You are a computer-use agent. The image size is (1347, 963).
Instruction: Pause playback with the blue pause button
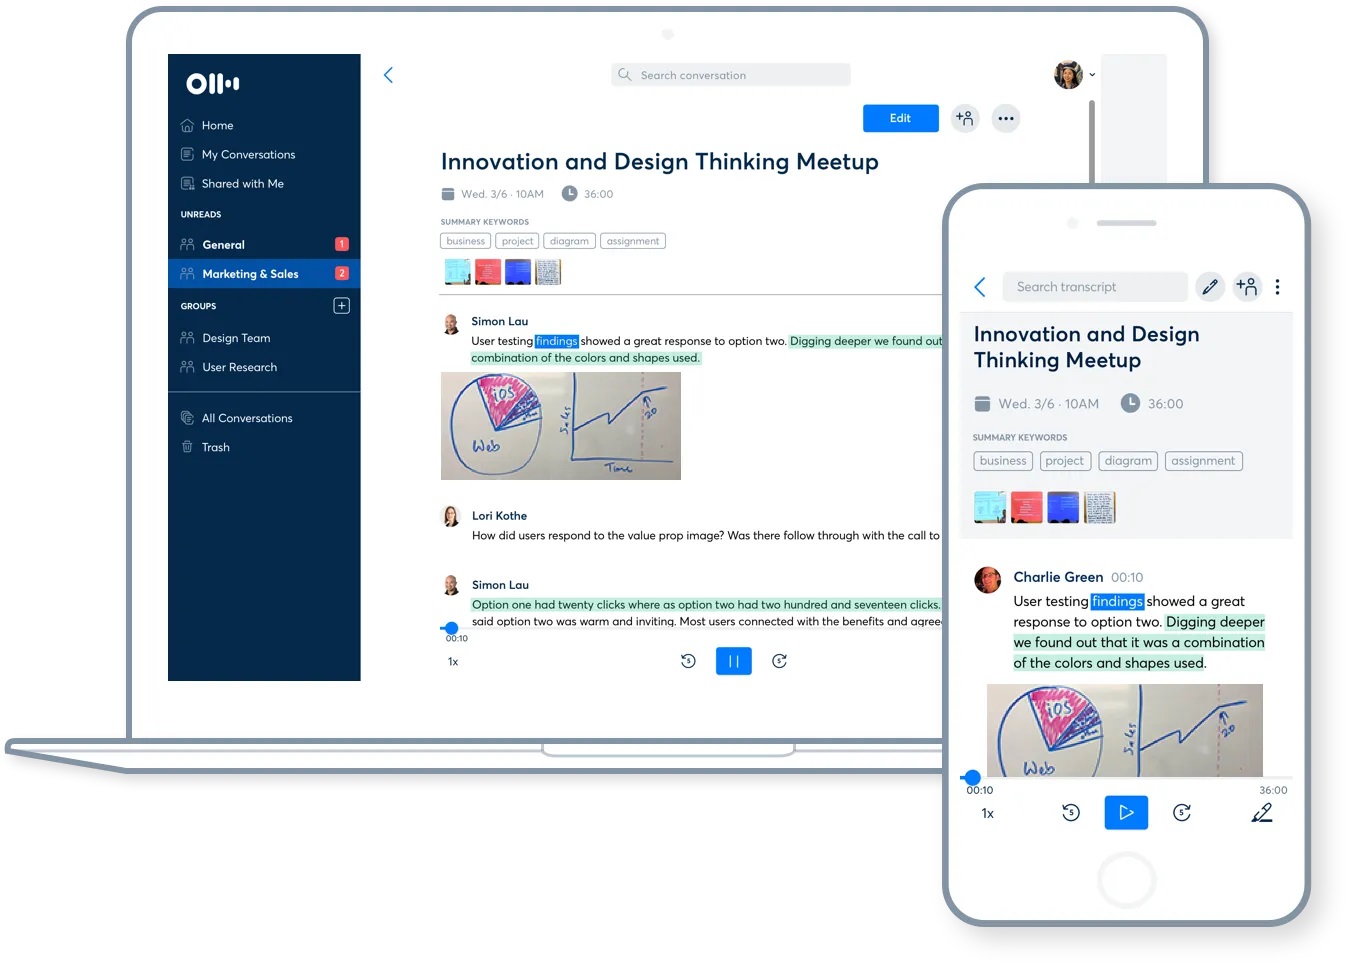click(733, 661)
